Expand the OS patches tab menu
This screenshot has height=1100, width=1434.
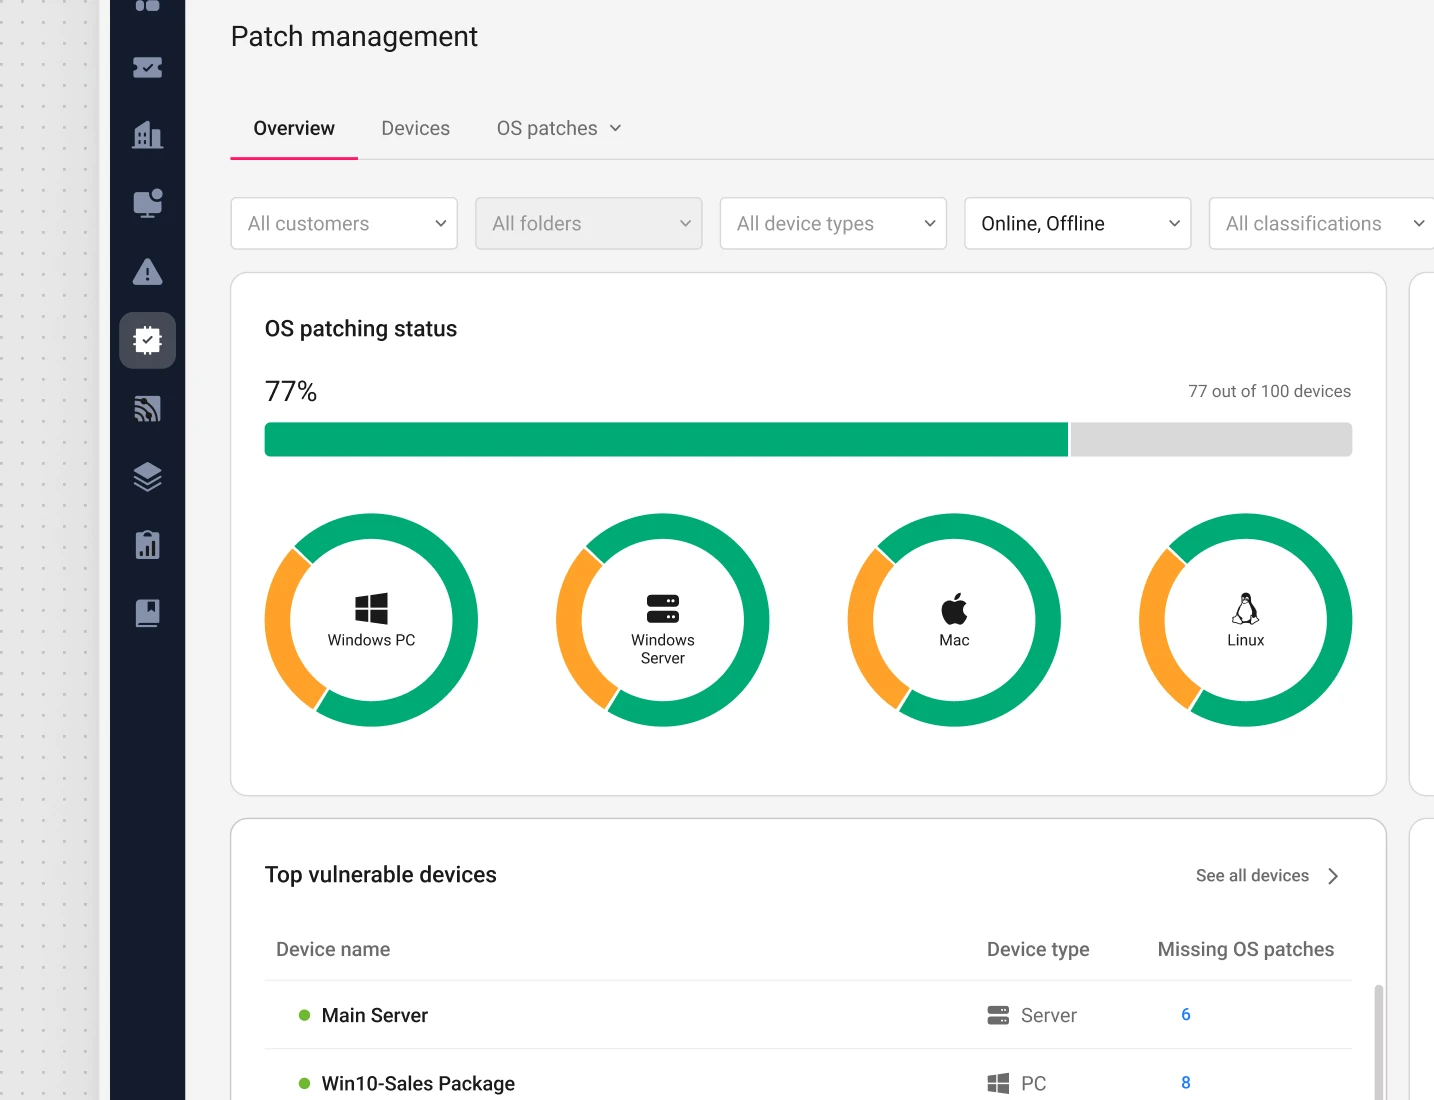[x=559, y=128]
